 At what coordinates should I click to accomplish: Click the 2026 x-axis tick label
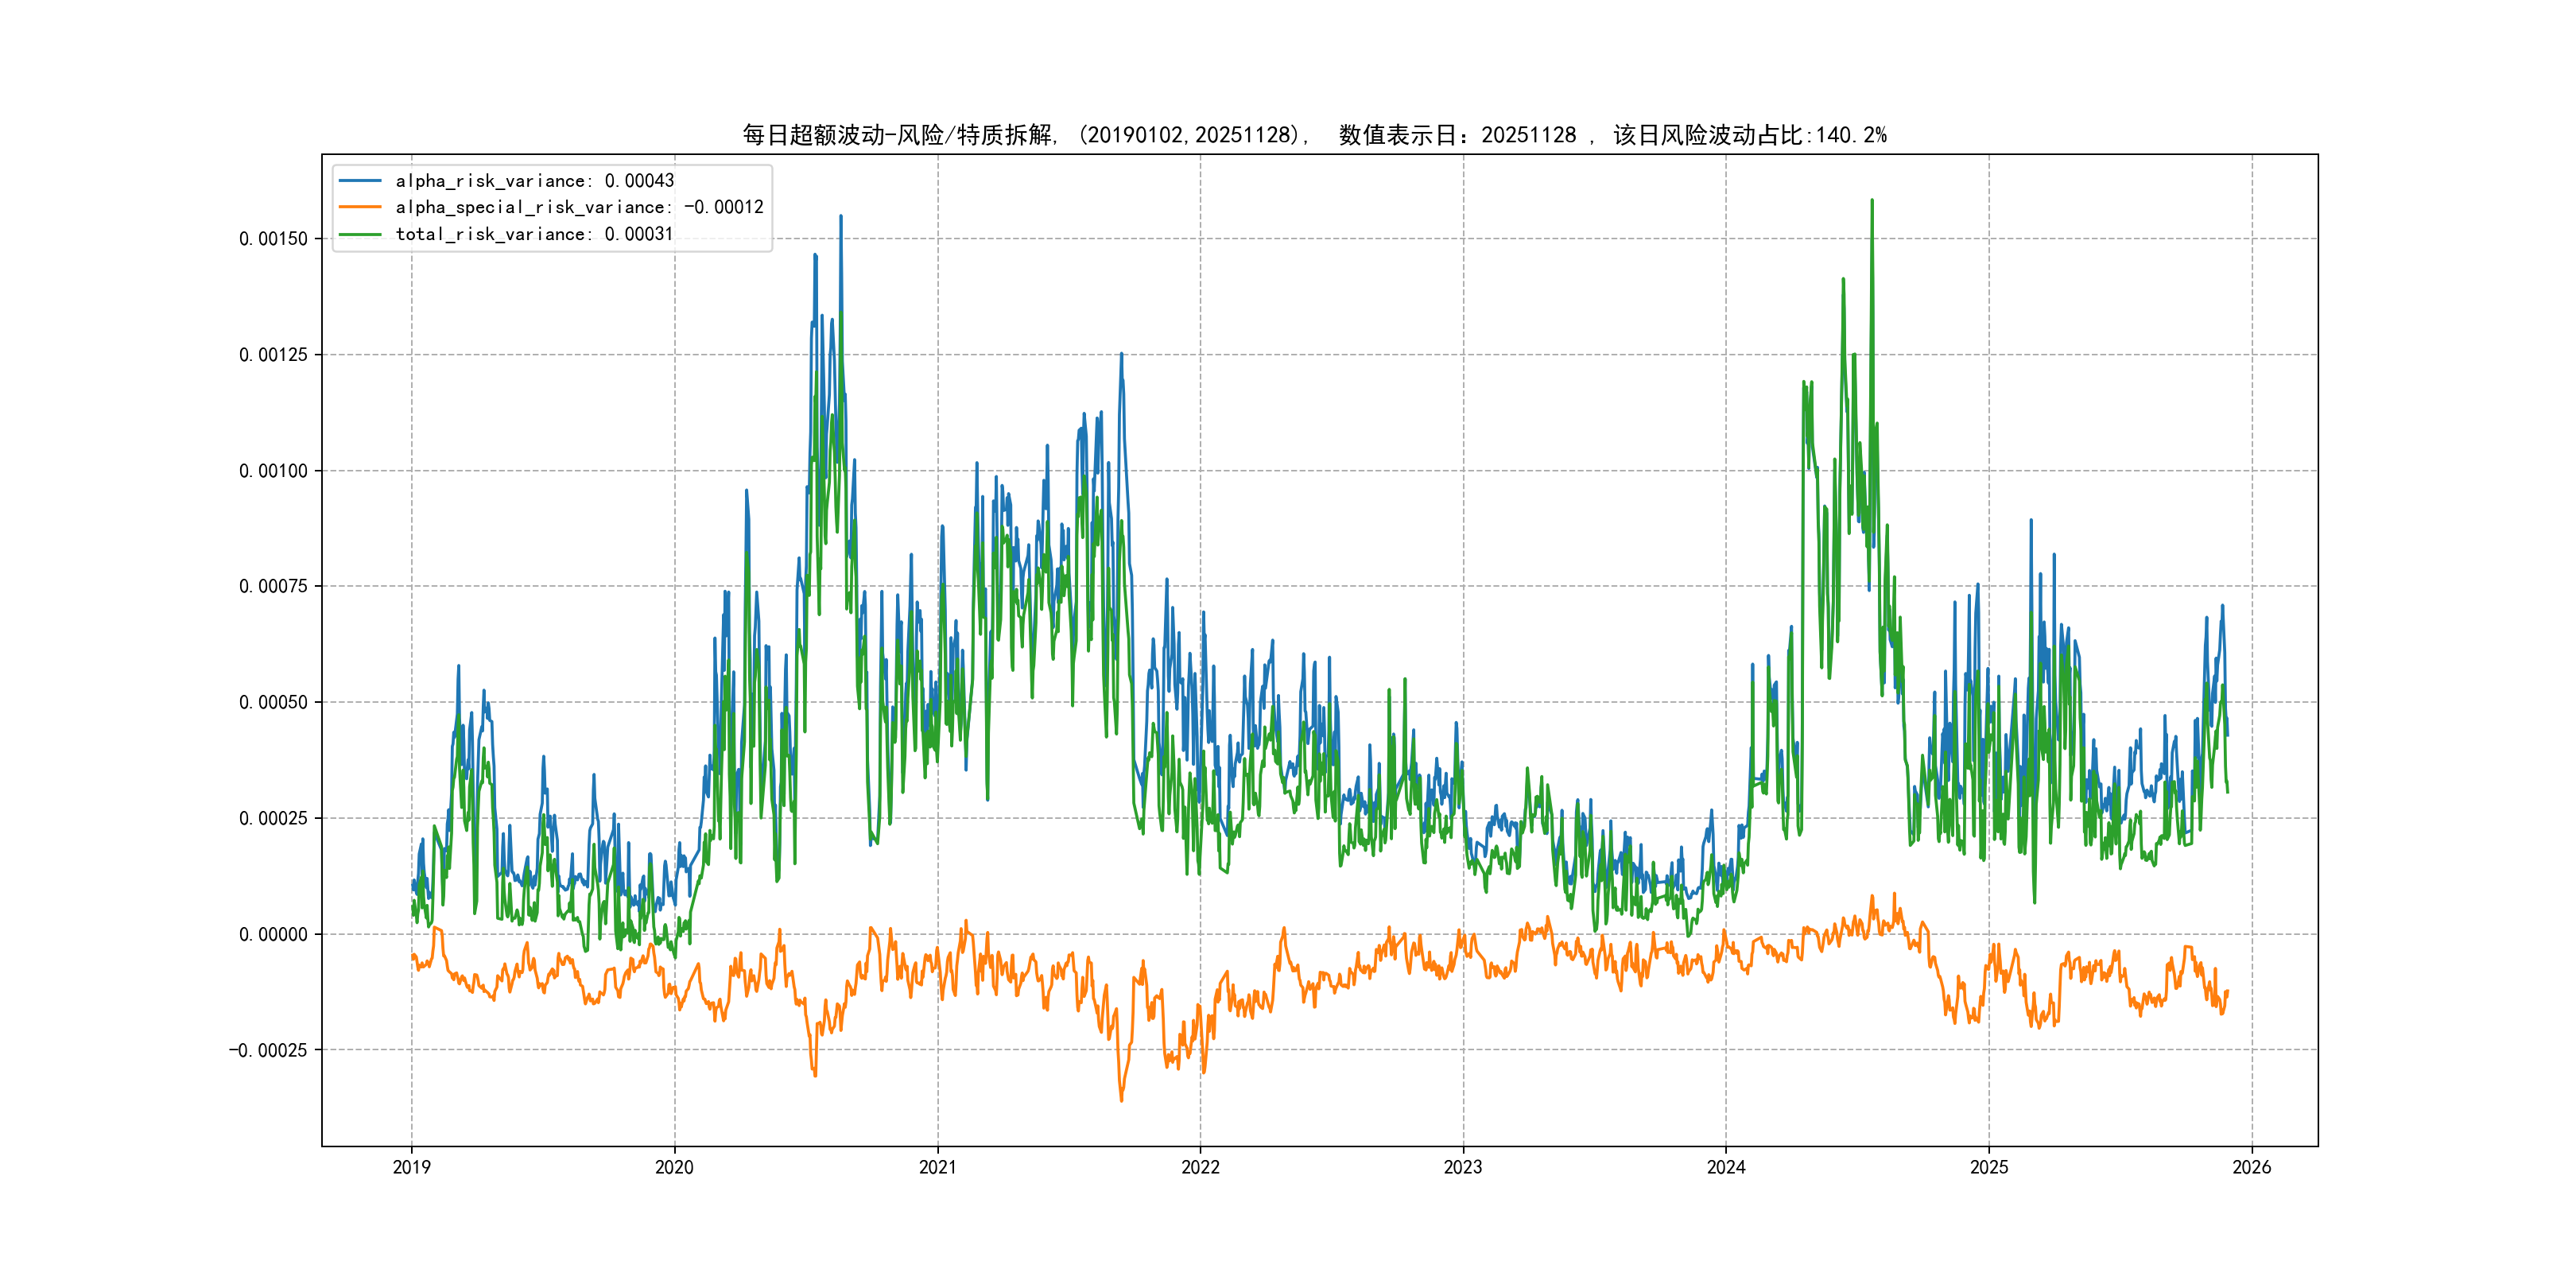click(2252, 1167)
